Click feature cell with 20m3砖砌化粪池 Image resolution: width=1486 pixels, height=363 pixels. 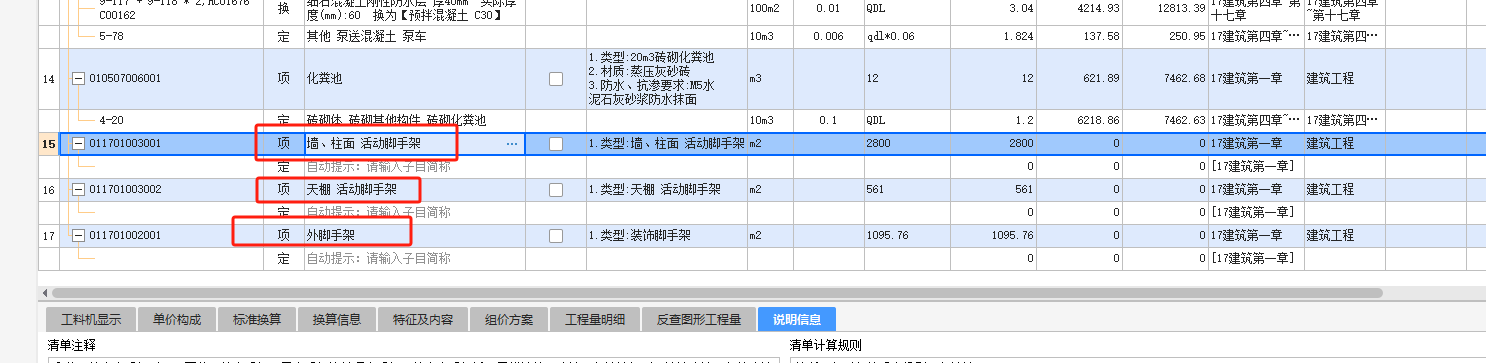[x=666, y=78]
